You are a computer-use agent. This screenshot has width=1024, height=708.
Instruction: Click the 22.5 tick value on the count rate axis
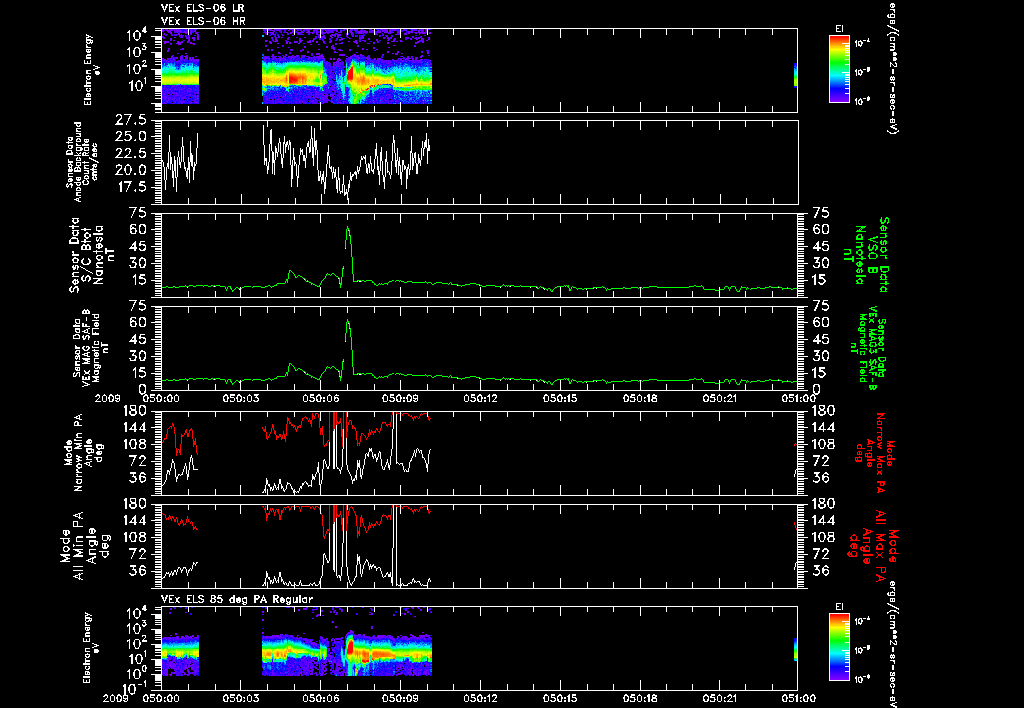click(131, 153)
